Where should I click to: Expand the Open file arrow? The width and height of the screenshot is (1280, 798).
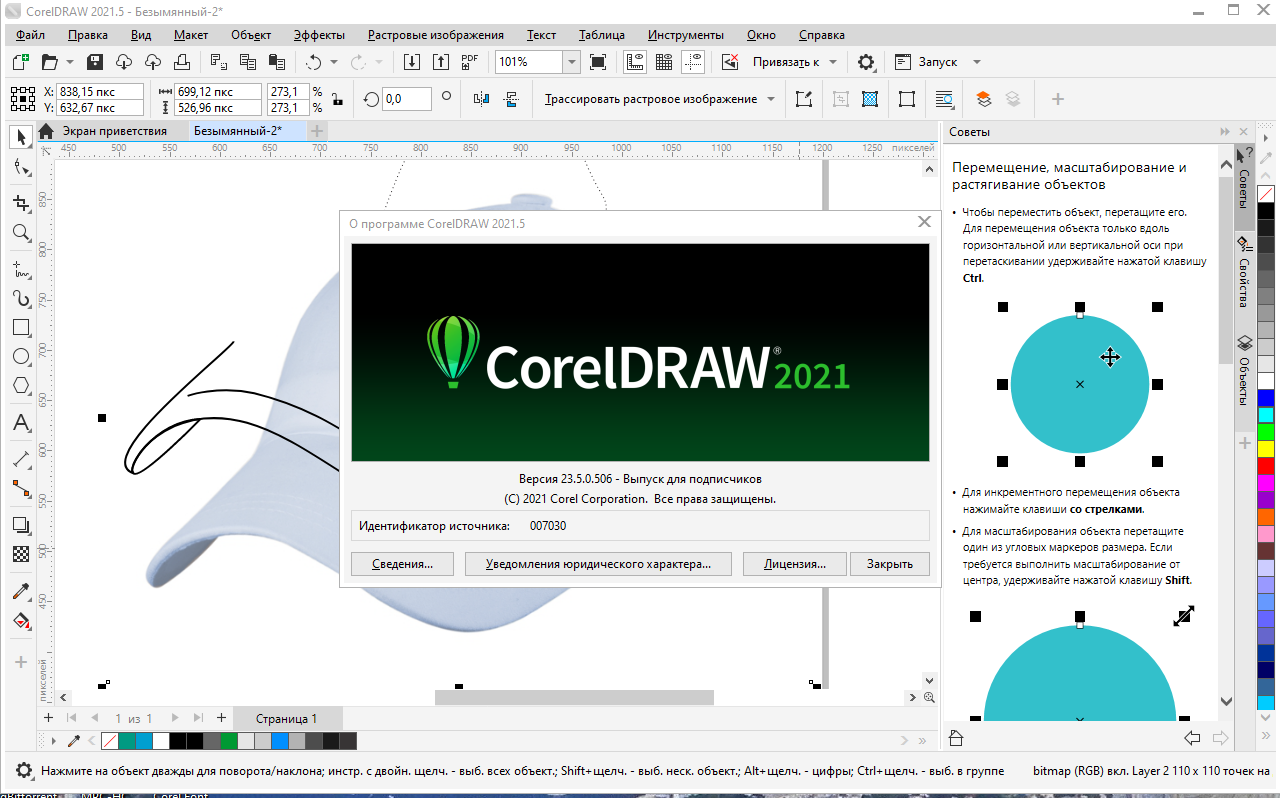pyautogui.click(x=71, y=62)
